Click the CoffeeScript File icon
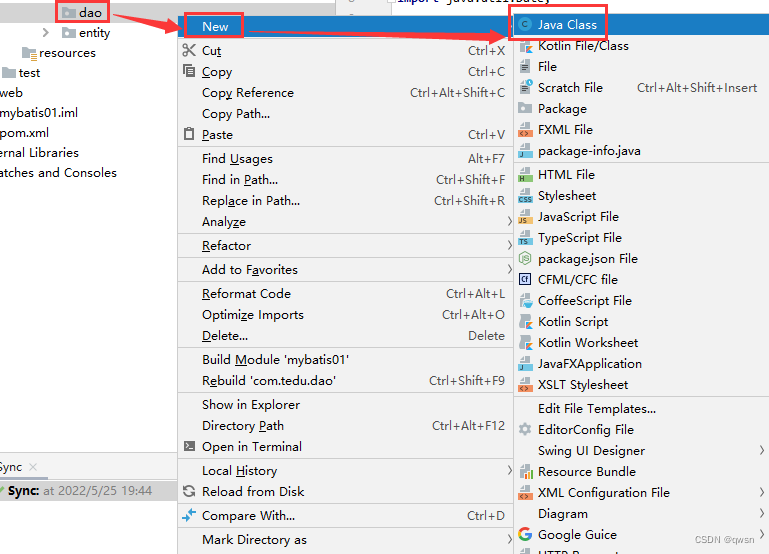The width and height of the screenshot is (769, 554). 525,301
